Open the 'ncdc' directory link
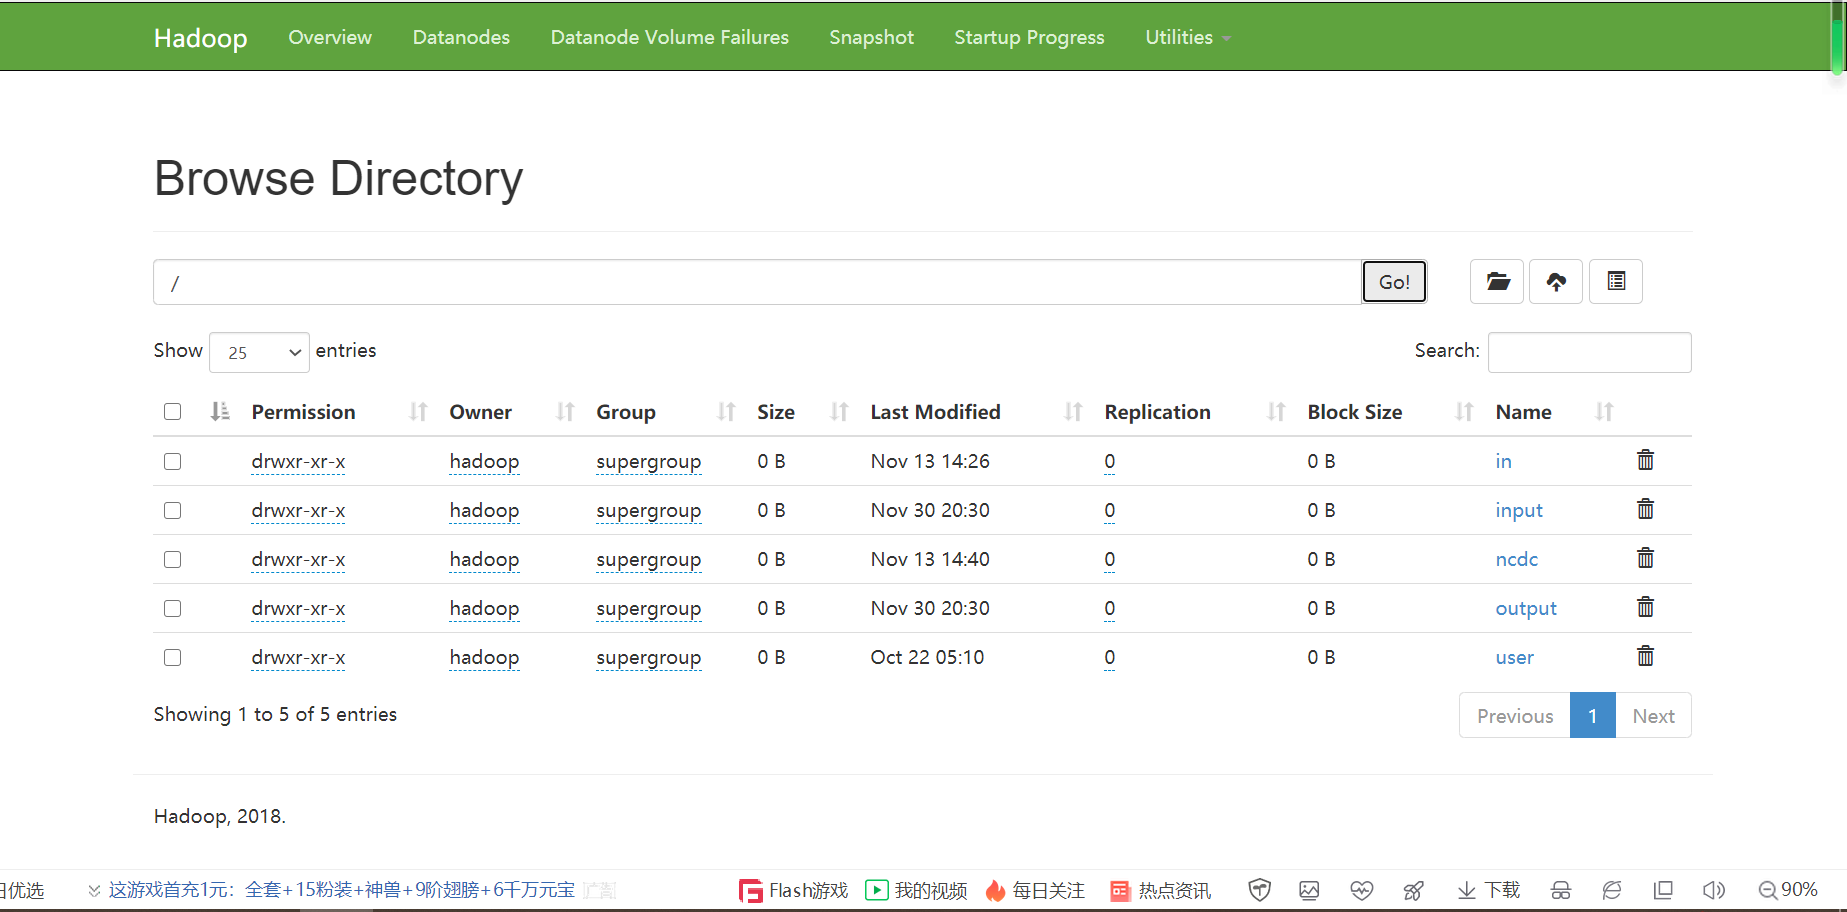This screenshot has height=912, width=1847. [x=1516, y=559]
